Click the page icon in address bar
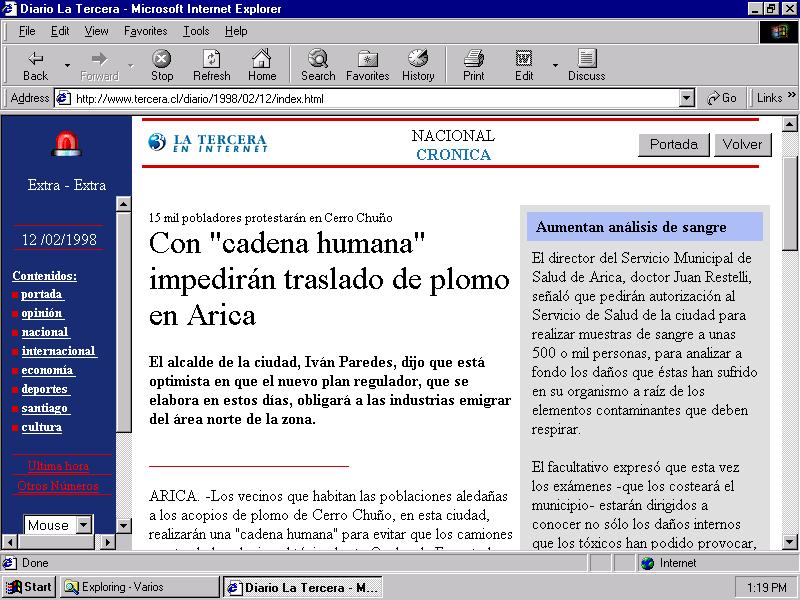The width and height of the screenshot is (800, 600). pos(63,98)
